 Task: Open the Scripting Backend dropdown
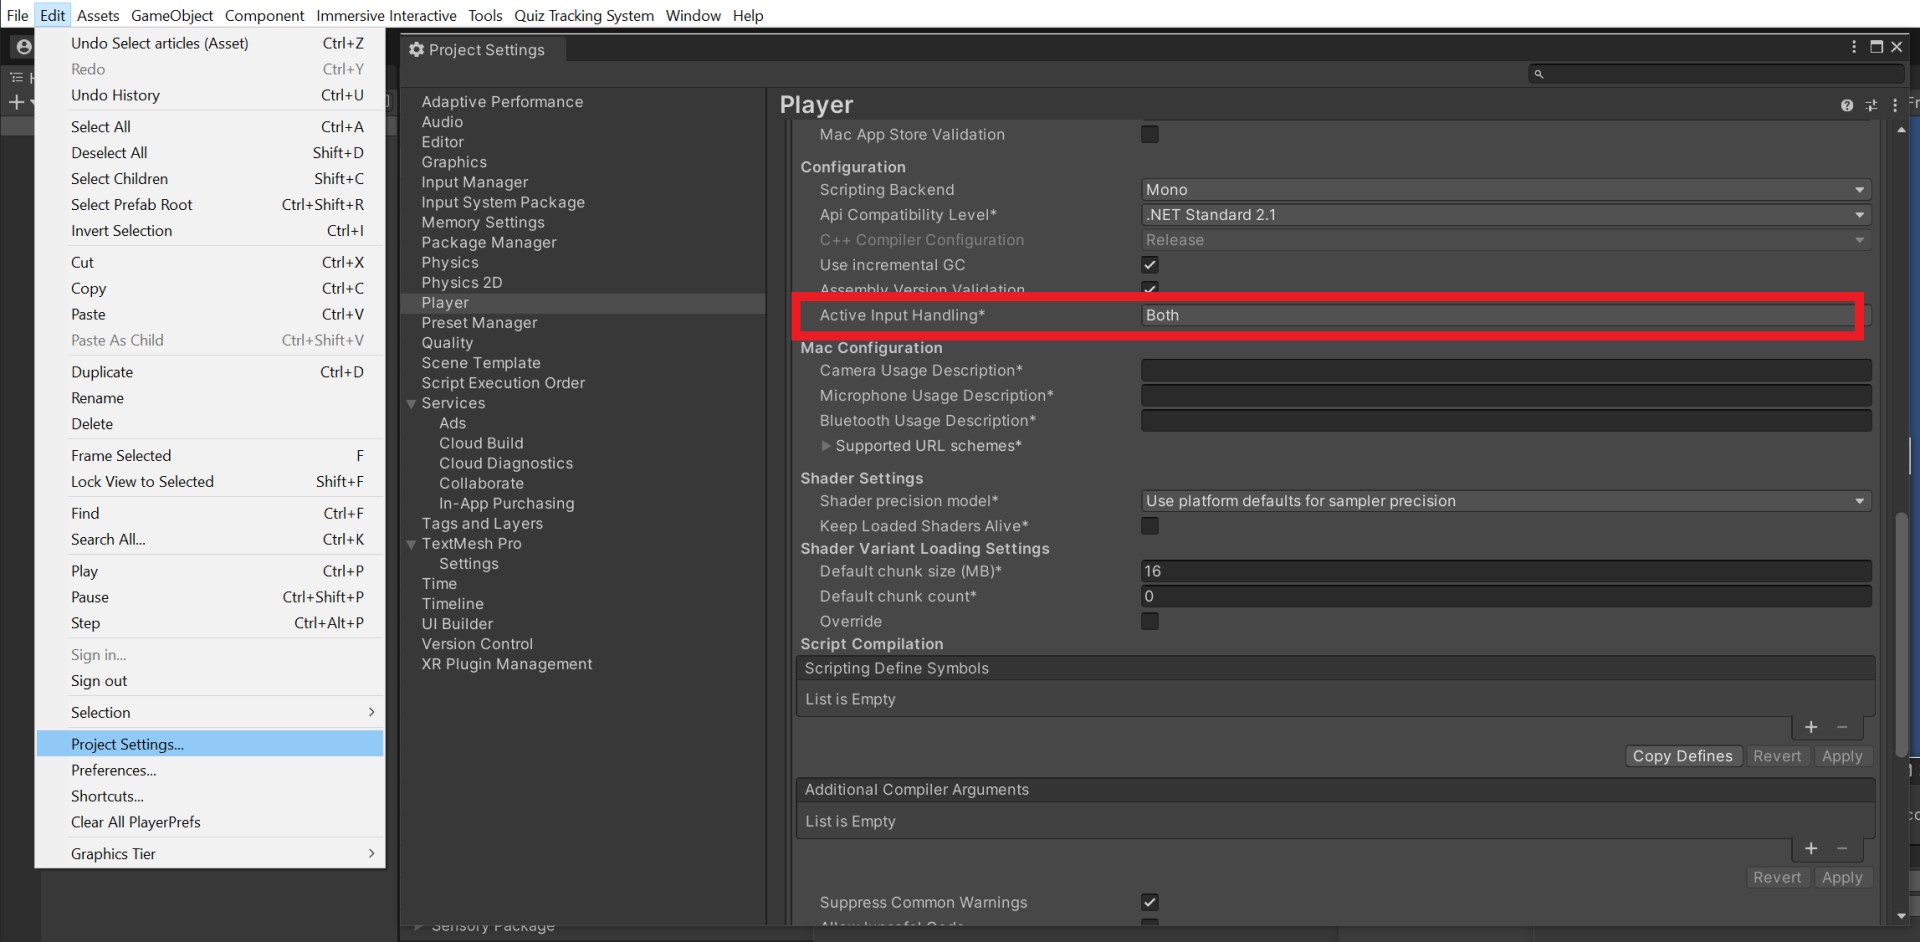[1506, 190]
